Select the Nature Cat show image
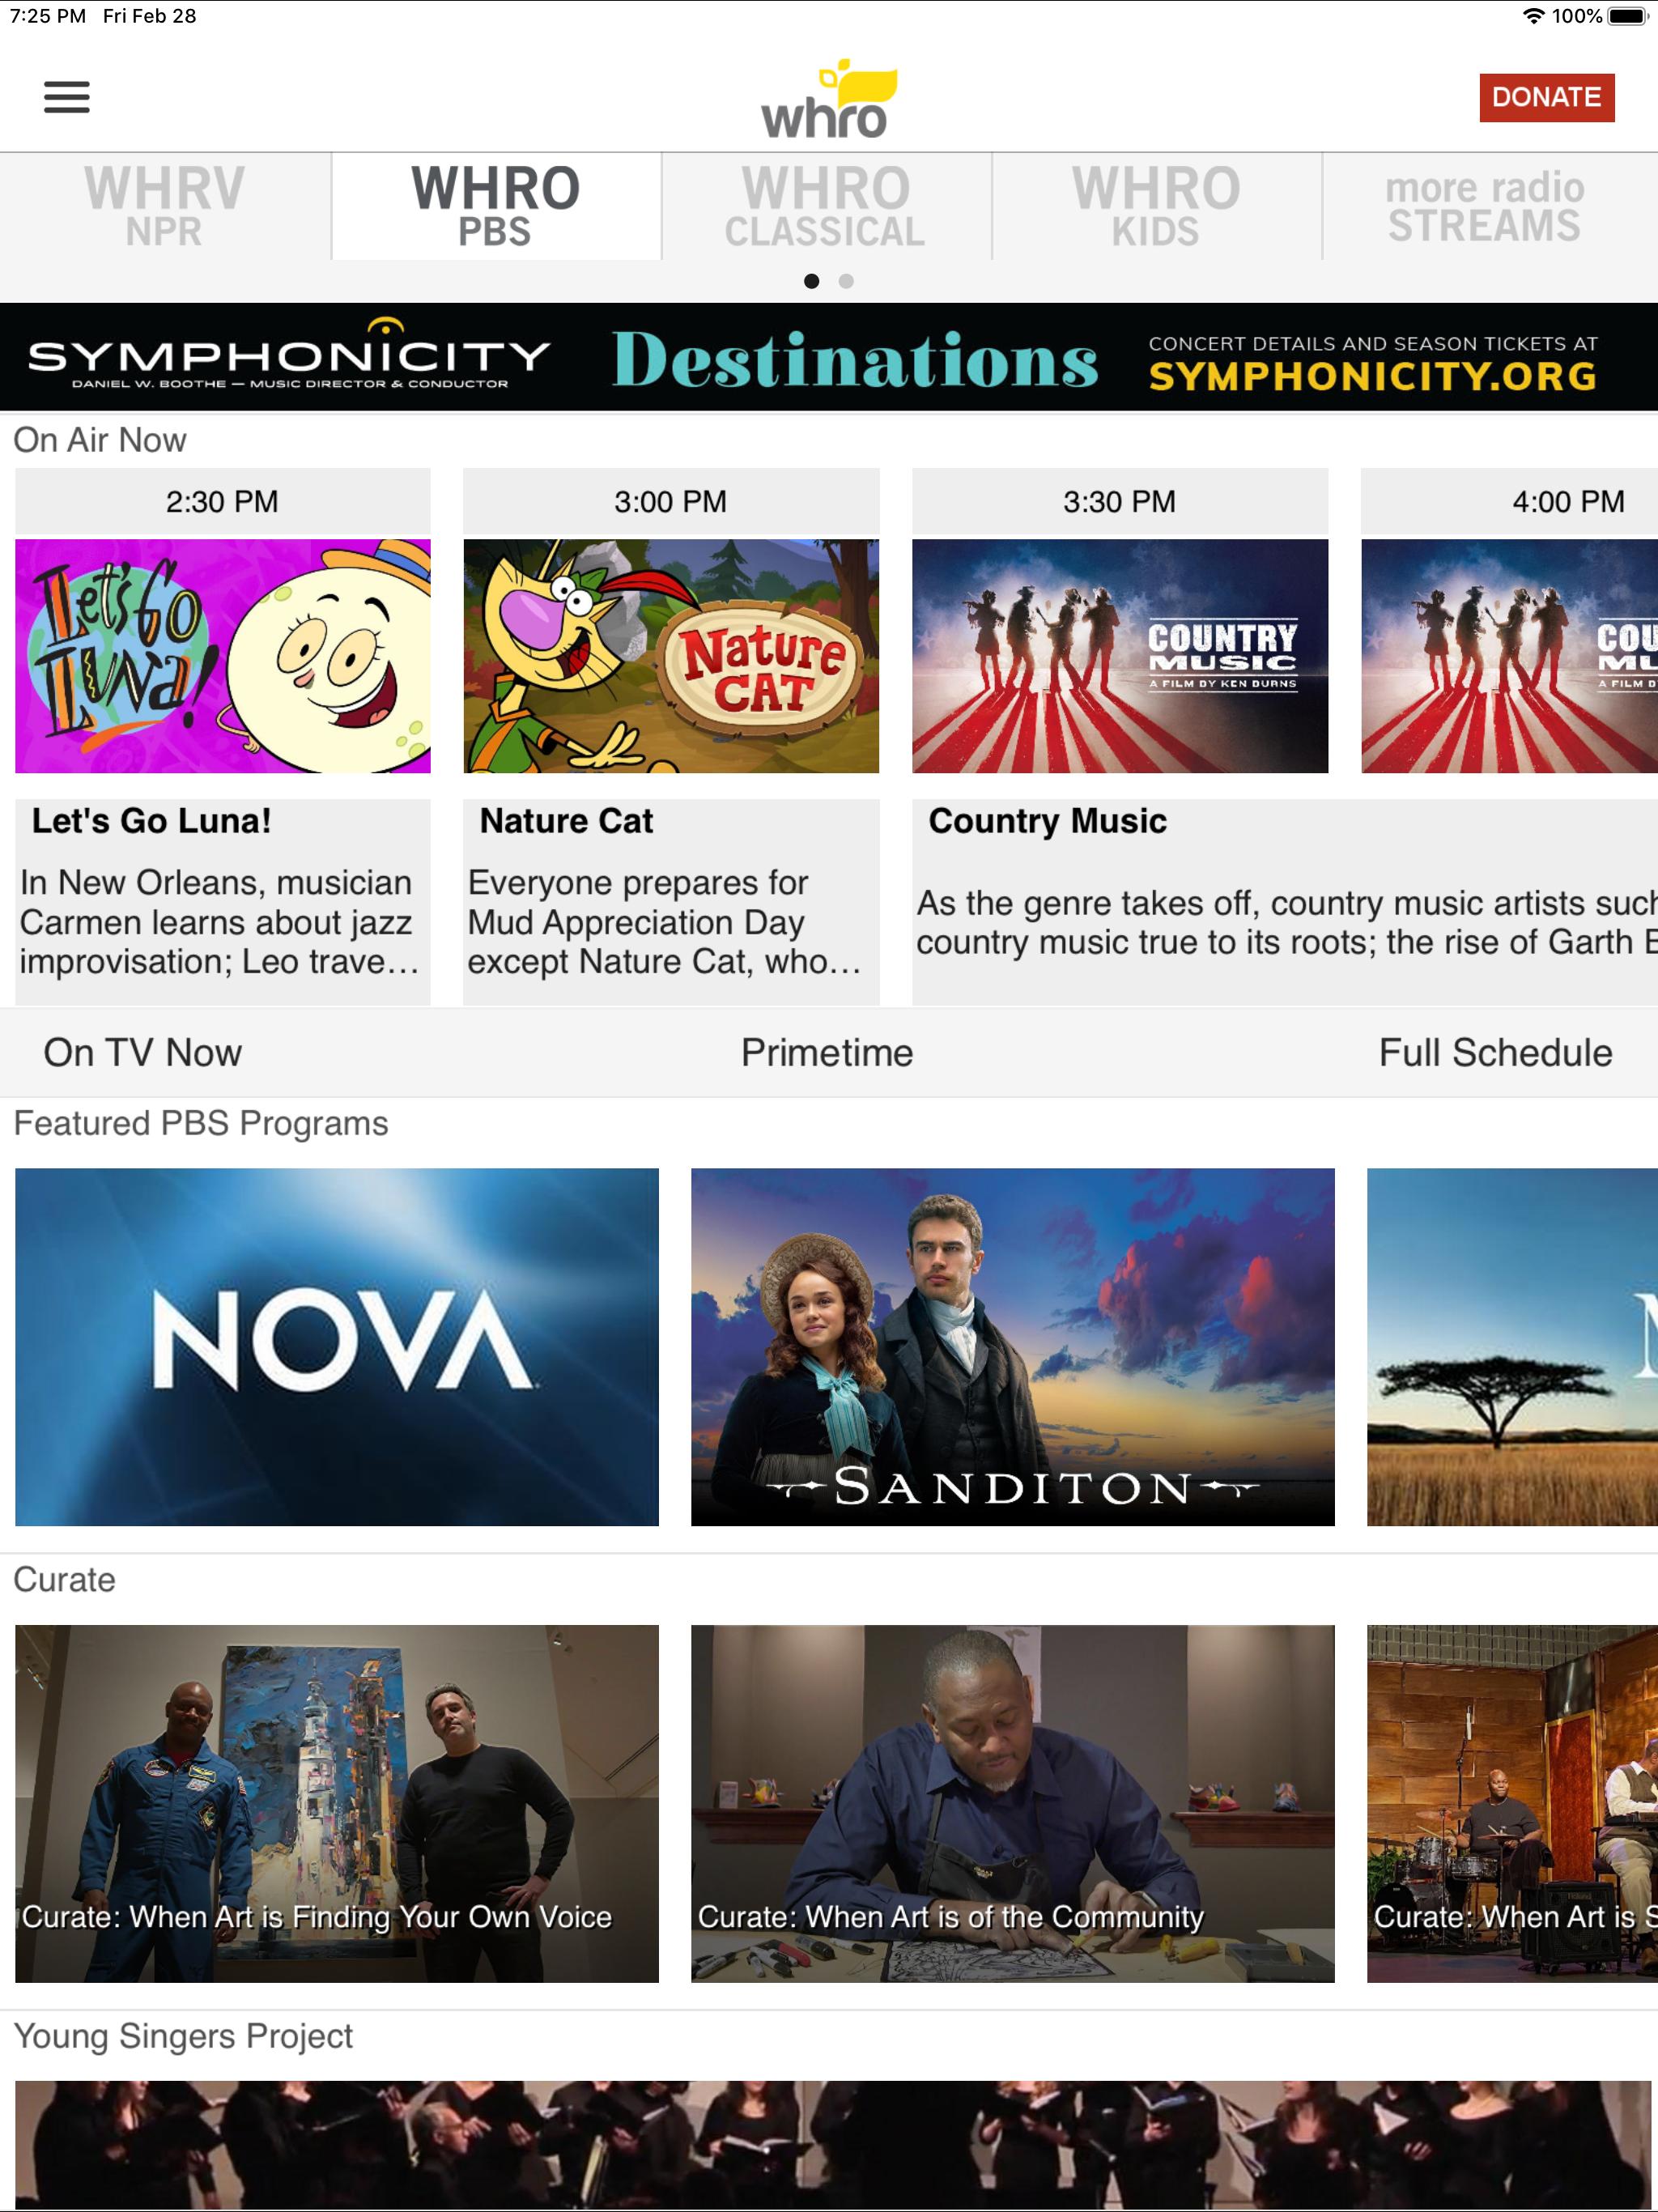Image resolution: width=1658 pixels, height=2212 pixels. click(671, 656)
